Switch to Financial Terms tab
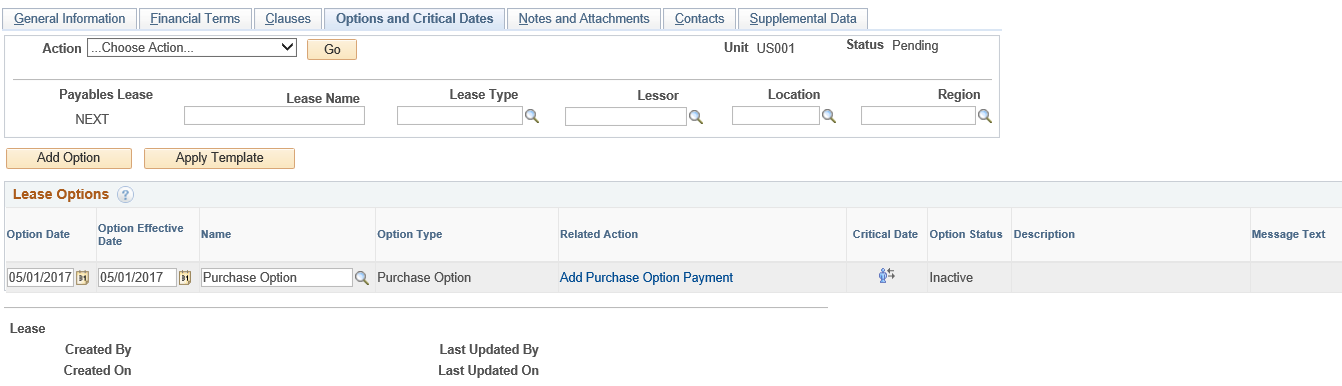 pyautogui.click(x=195, y=18)
